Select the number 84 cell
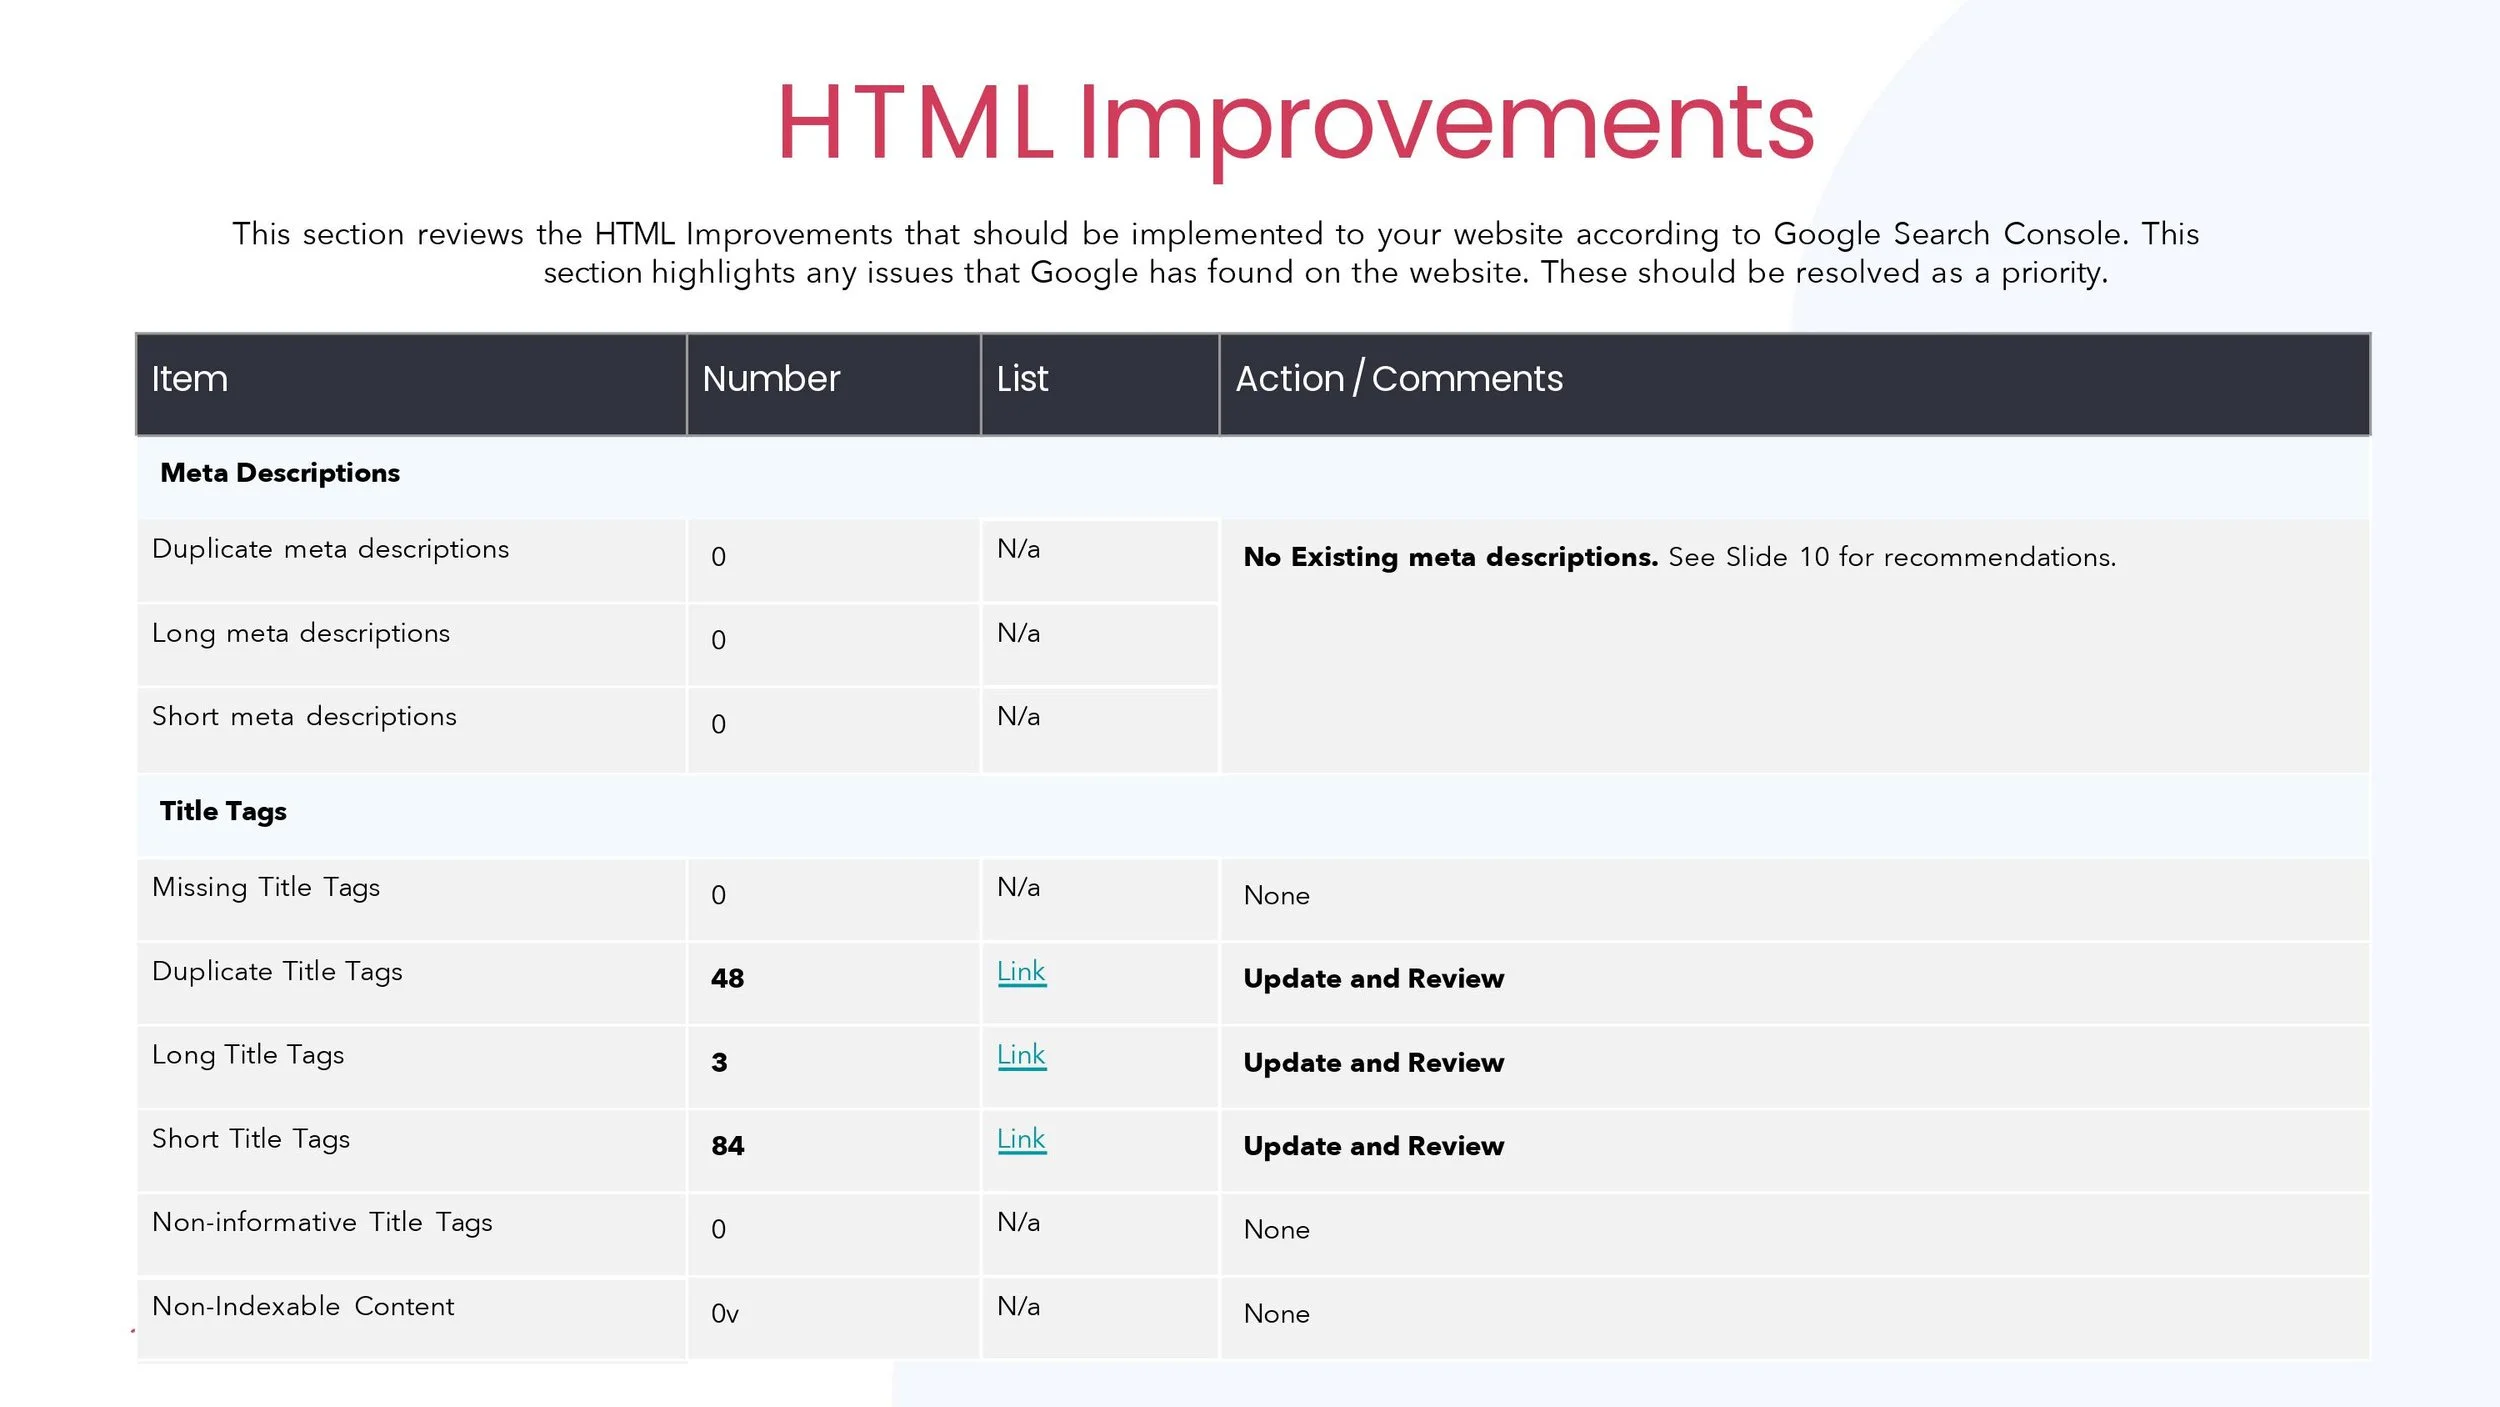Viewport: 2500px width, 1407px height. point(727,1146)
